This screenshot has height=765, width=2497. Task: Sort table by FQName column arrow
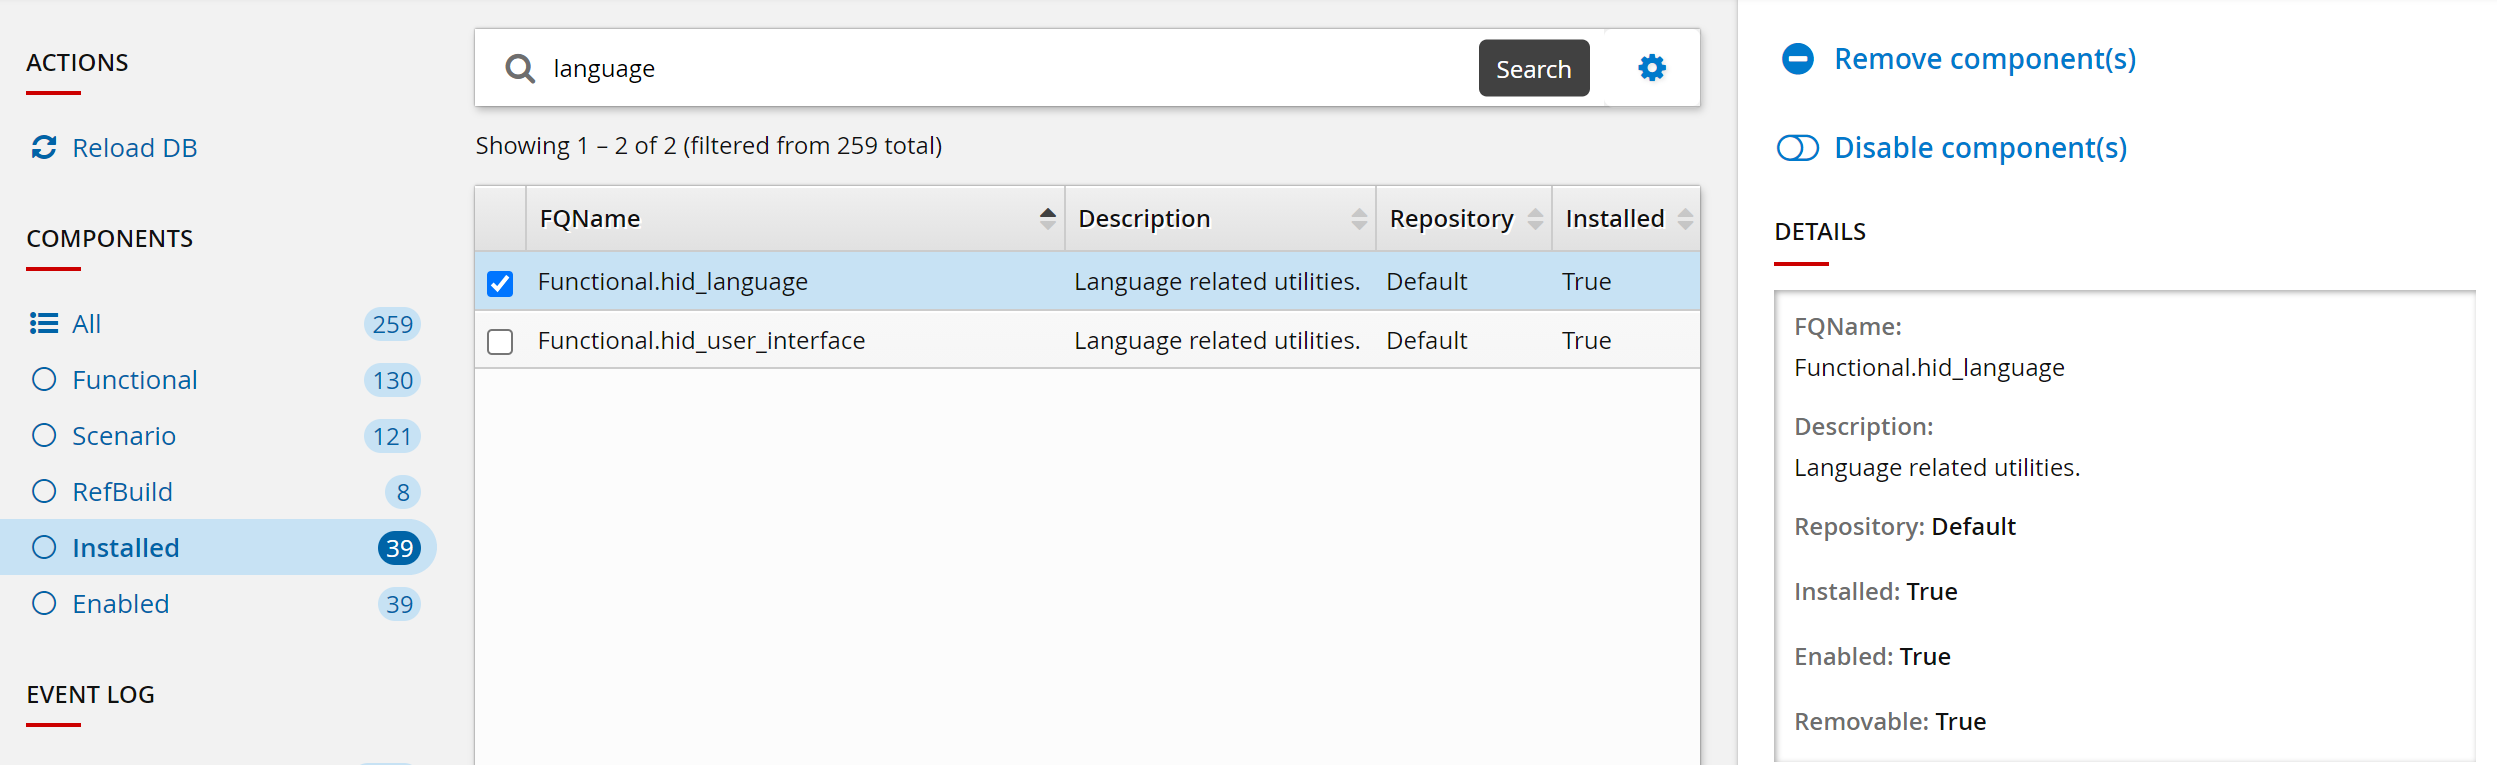tap(1047, 219)
